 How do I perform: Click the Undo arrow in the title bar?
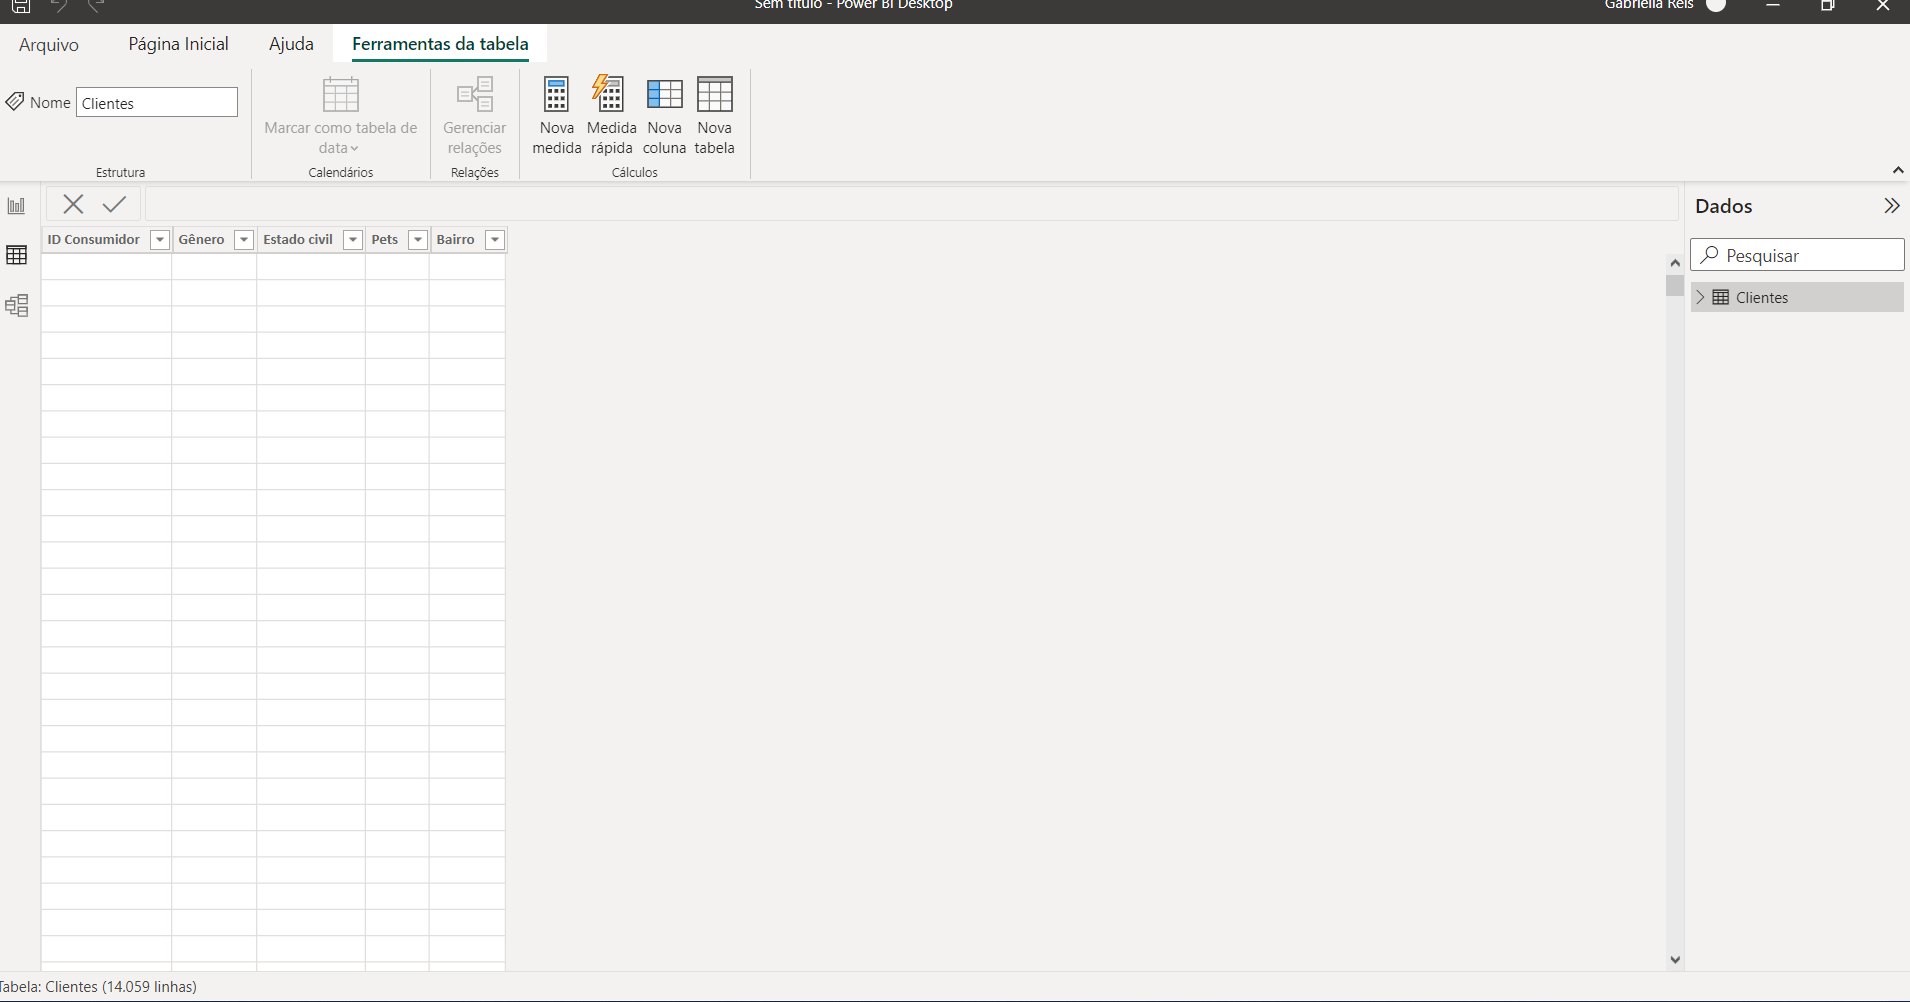58,5
